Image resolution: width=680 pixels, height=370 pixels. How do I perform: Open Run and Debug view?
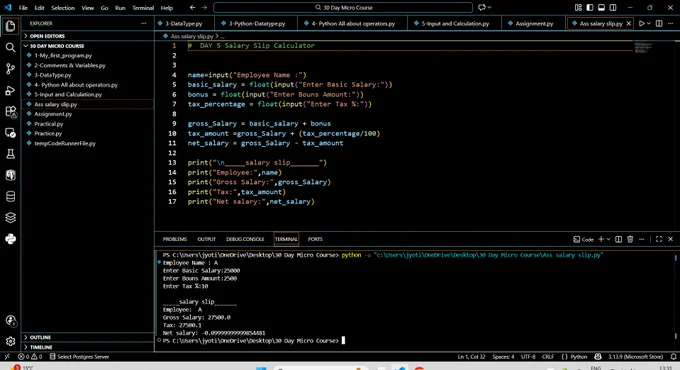click(x=10, y=90)
